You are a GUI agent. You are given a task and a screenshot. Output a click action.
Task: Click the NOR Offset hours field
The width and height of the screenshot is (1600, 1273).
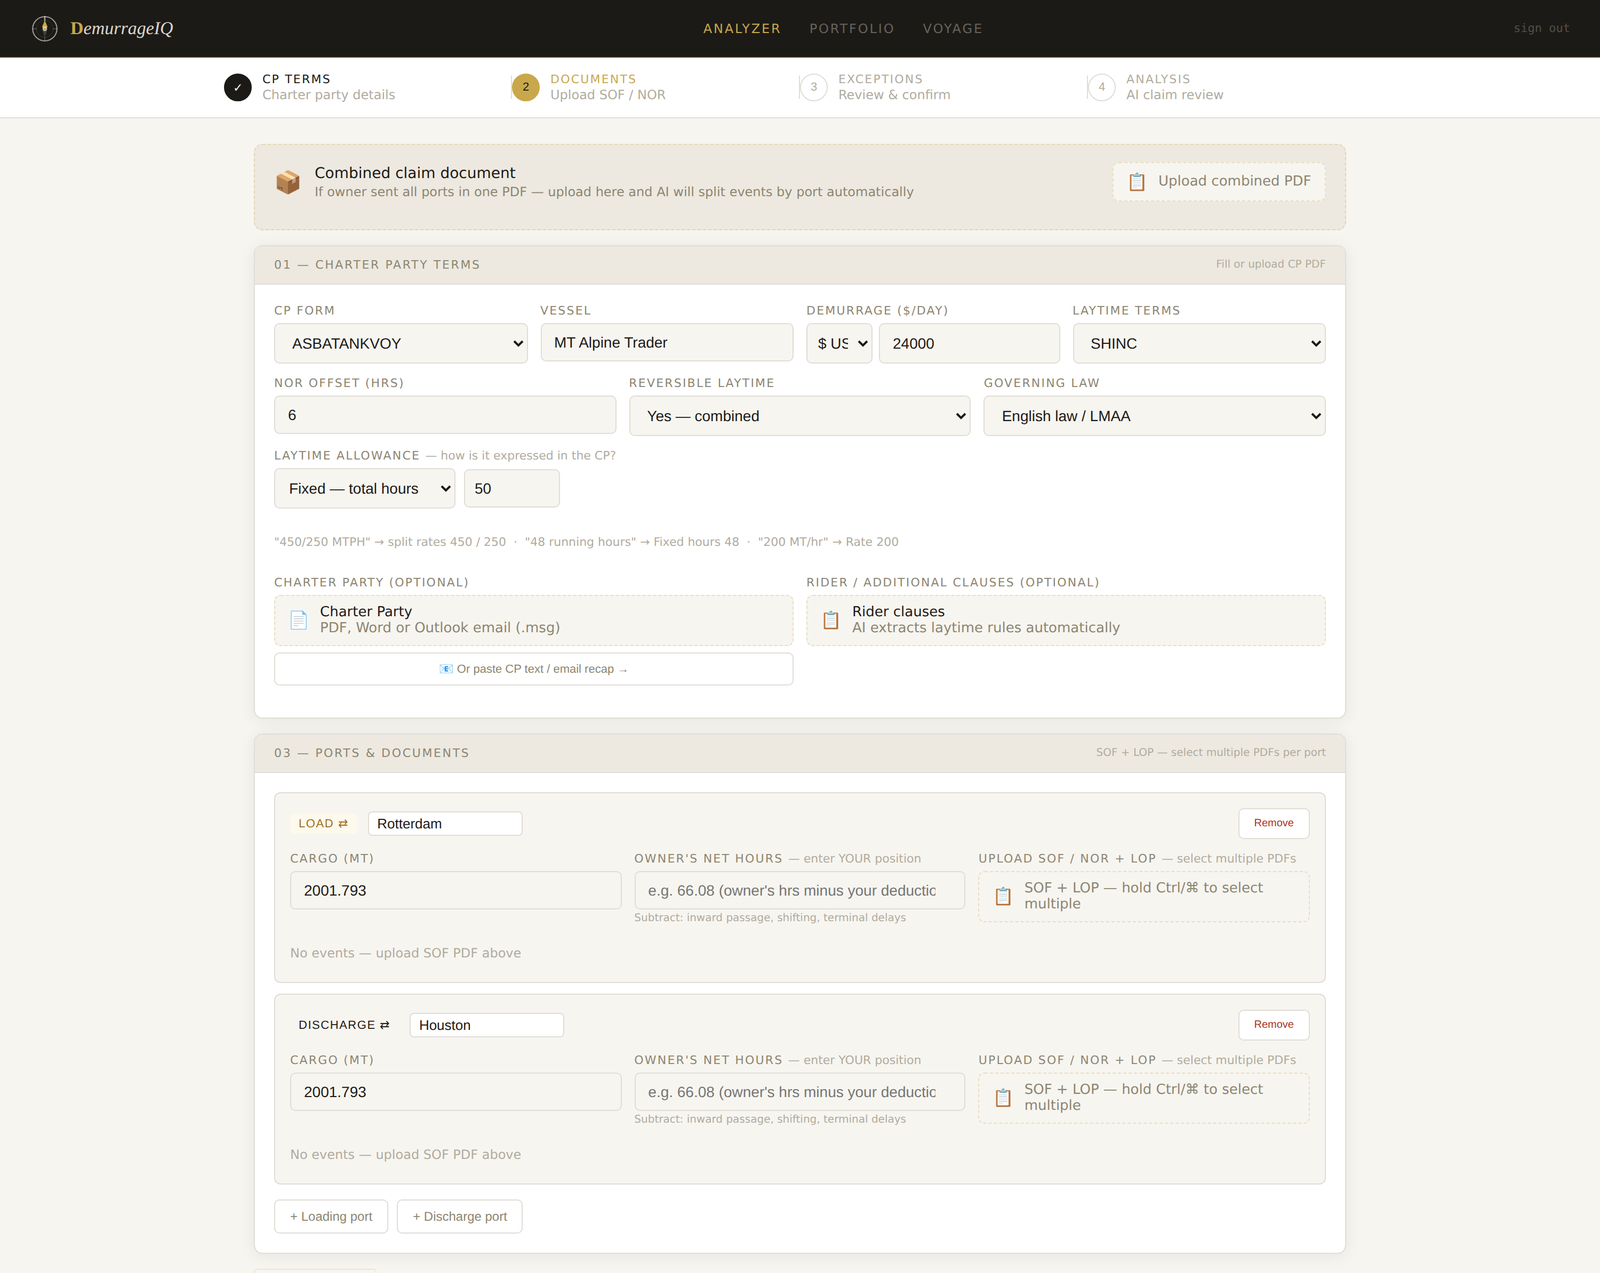click(x=445, y=415)
